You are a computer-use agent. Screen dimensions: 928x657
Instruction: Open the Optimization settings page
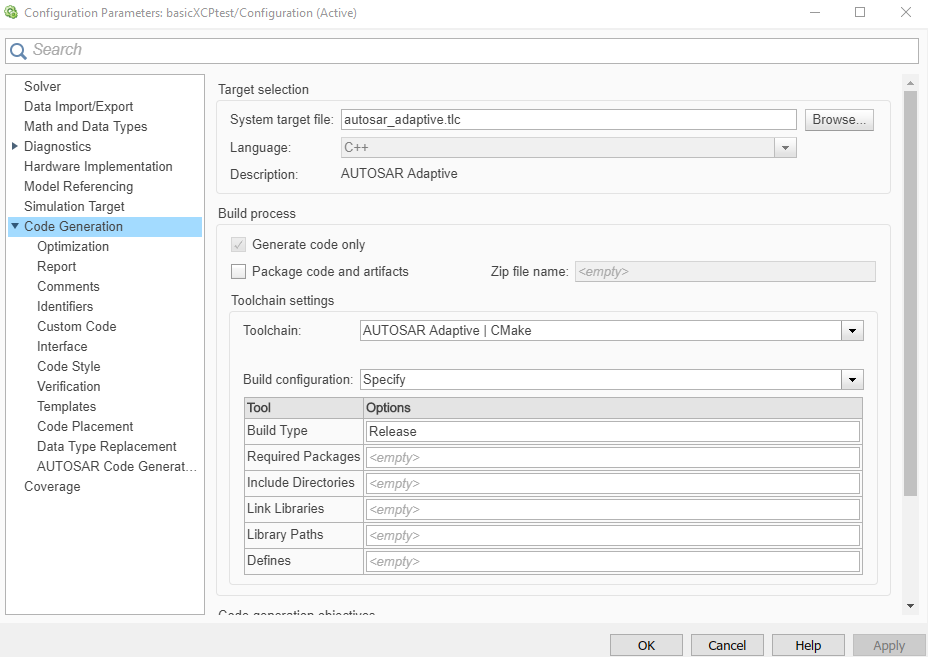73,246
